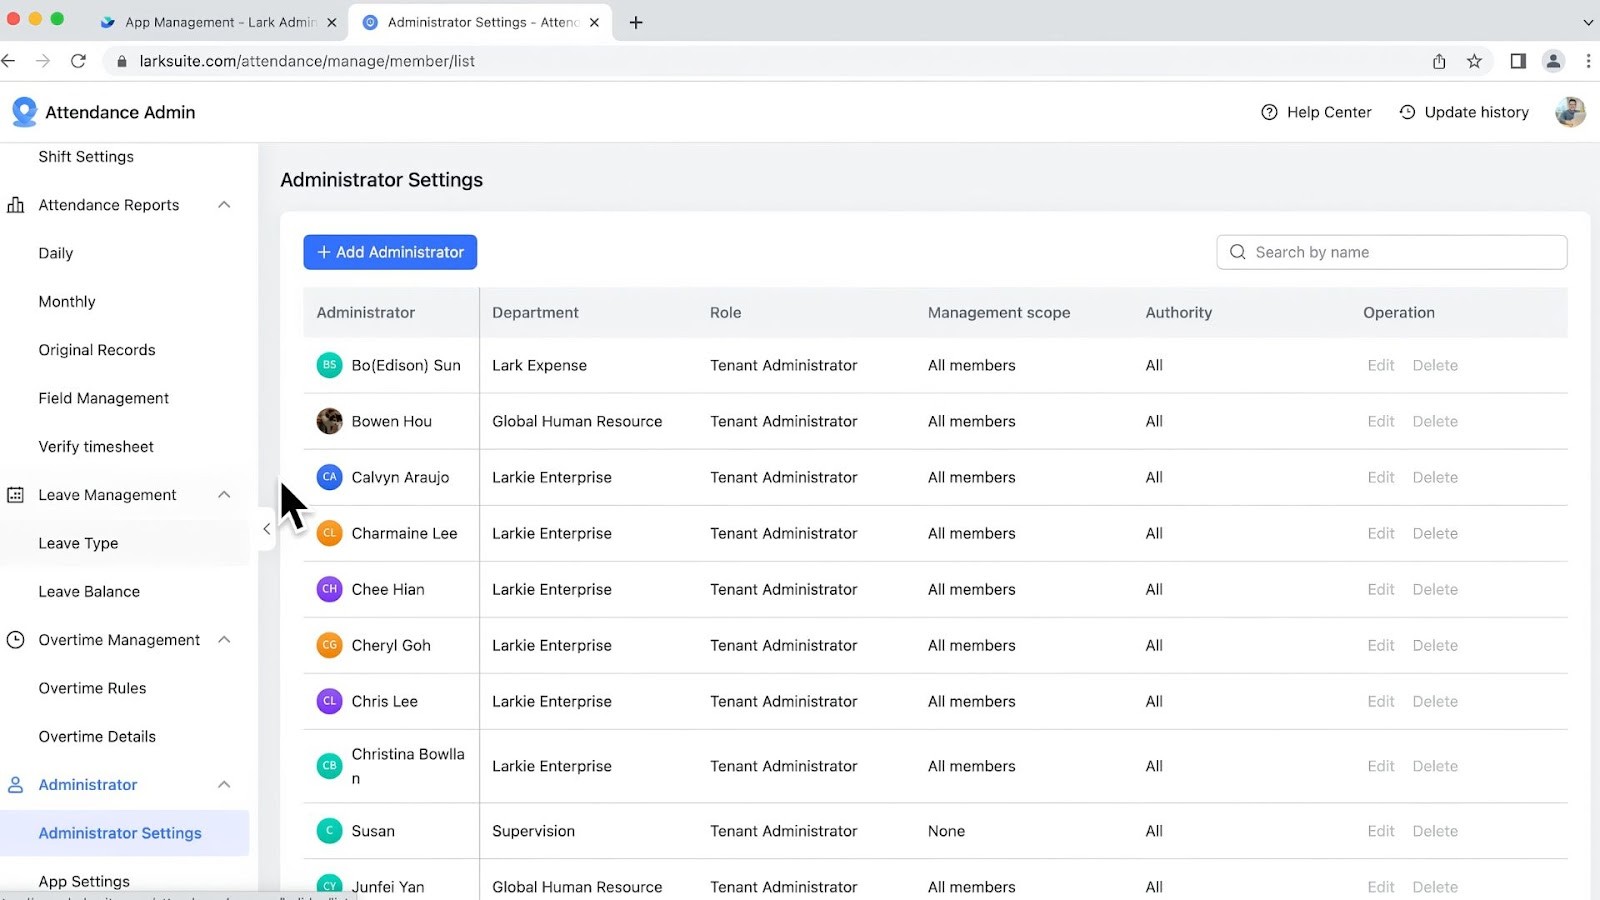Click the Leave Management calendar icon
Screen dimensions: 1600x900
coord(16,494)
